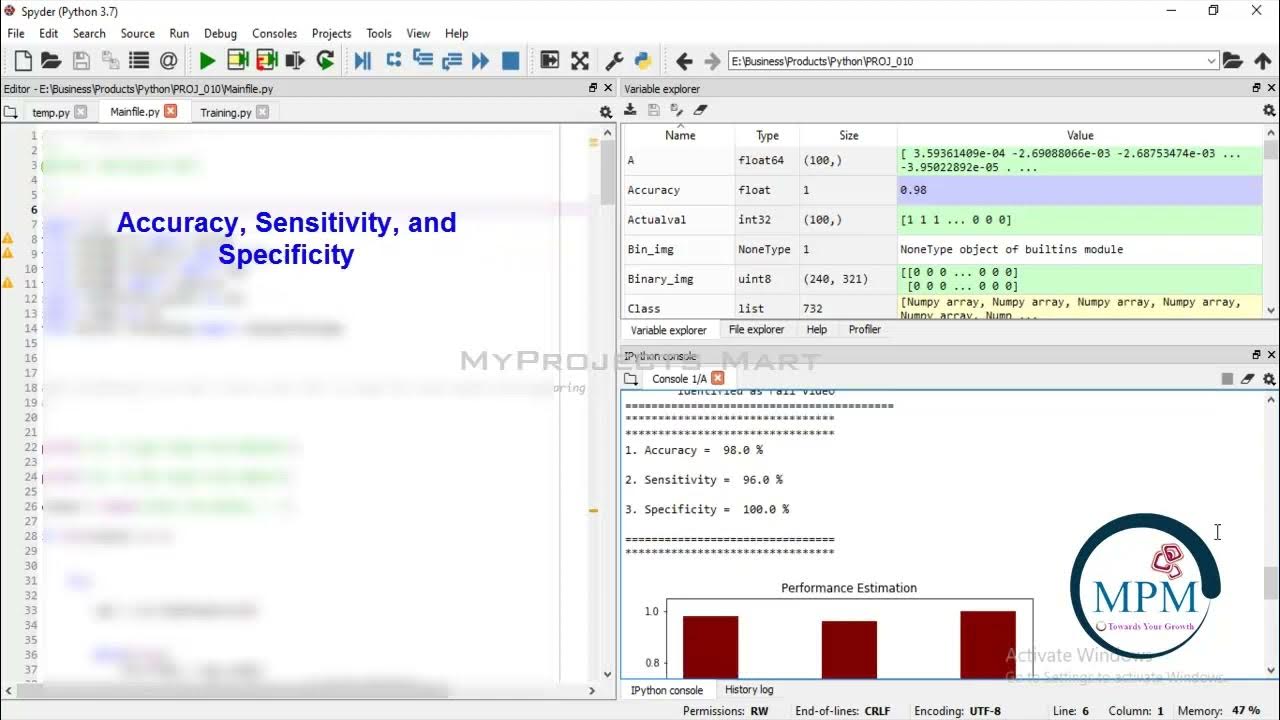Open Variable explorer options gear
The height and width of the screenshot is (720, 1280).
[x=1269, y=111]
